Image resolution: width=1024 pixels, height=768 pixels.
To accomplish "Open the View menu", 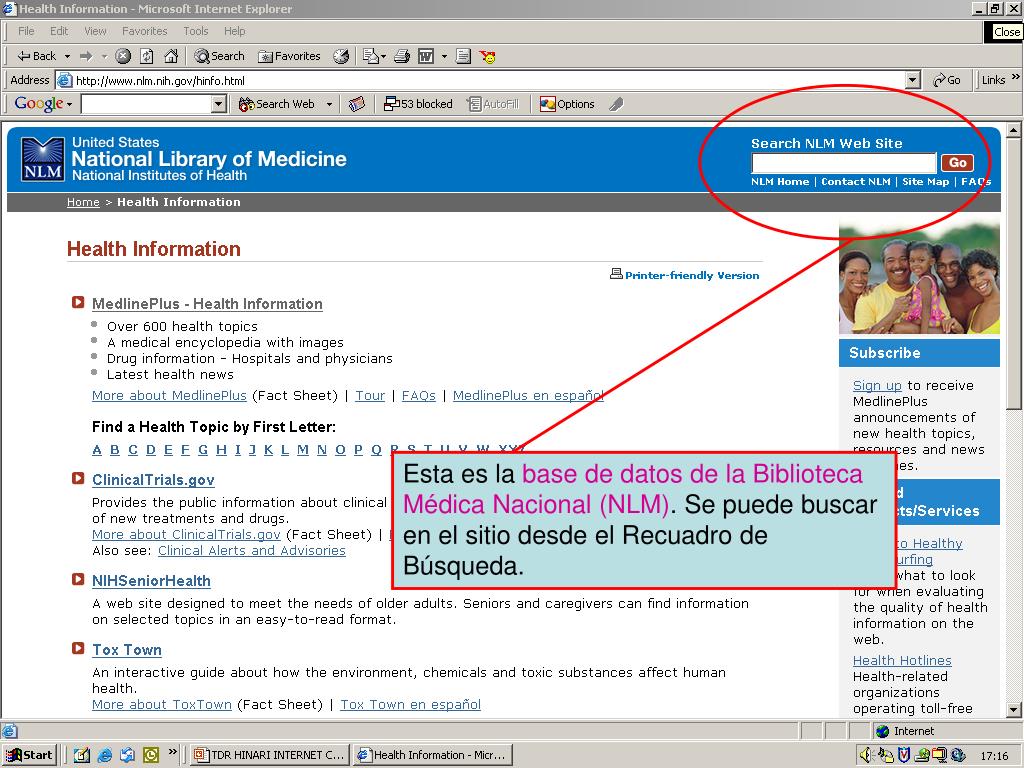I will [x=95, y=31].
